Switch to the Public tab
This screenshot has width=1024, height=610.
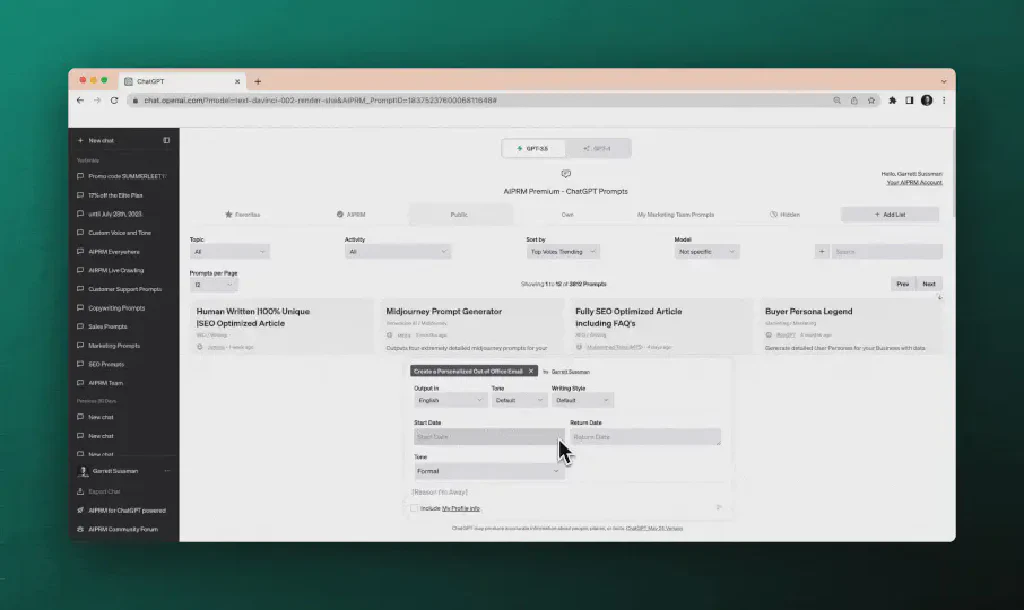459,214
